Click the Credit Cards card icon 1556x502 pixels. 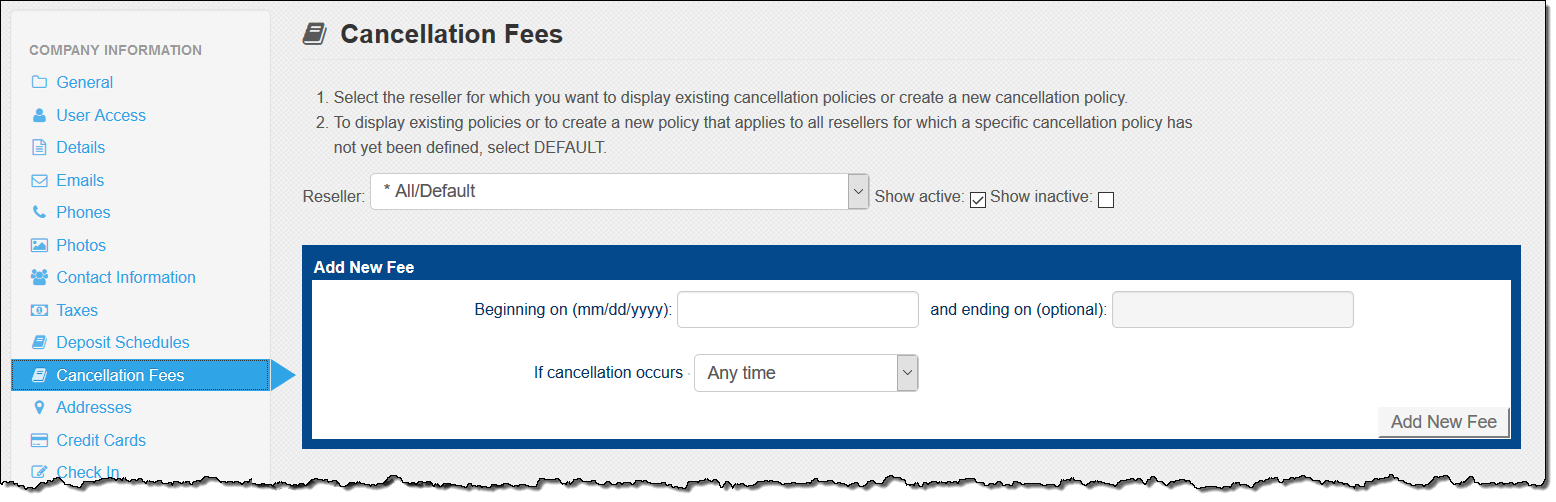coord(39,440)
